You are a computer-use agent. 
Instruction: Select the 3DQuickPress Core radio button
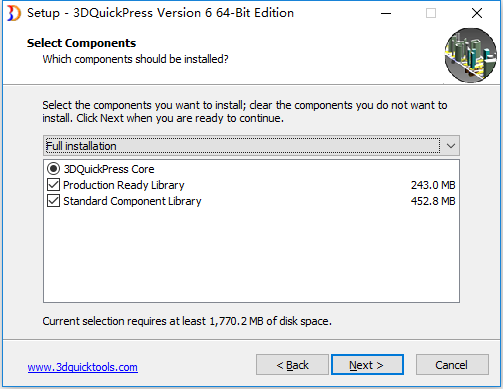coord(53,169)
